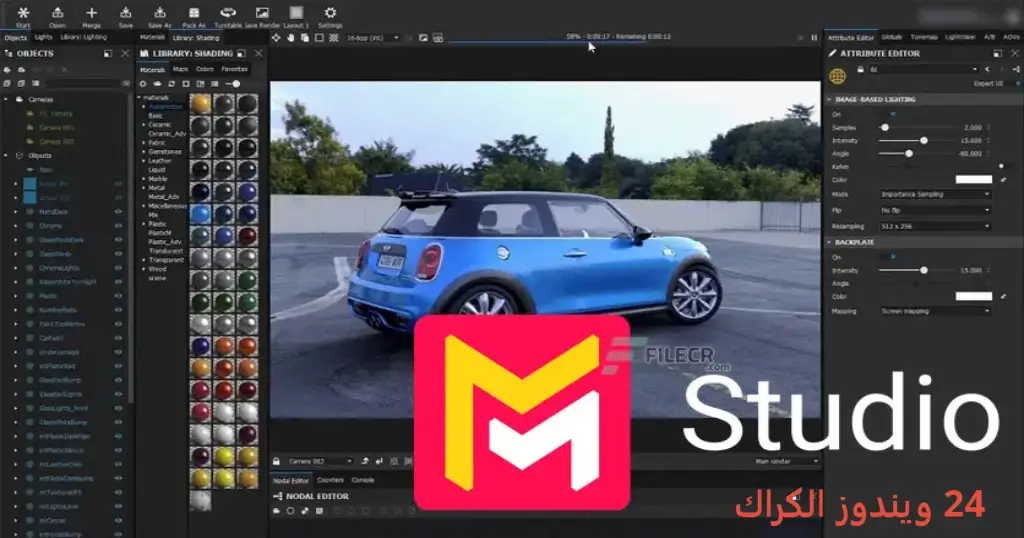Click the Start toolbar icon

(23, 12)
